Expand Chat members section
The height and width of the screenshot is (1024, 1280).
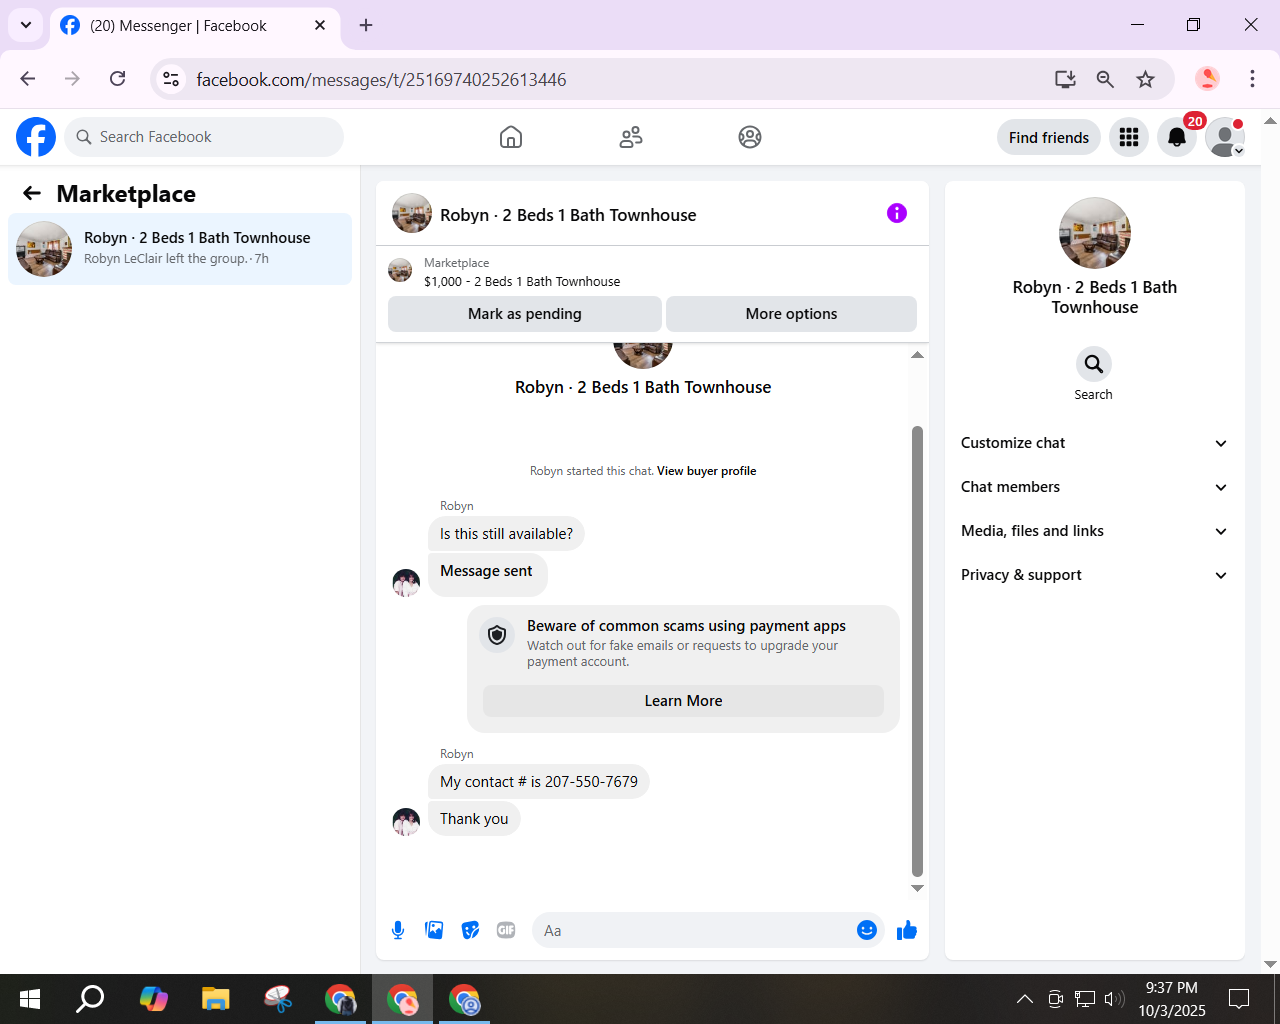(x=1094, y=487)
